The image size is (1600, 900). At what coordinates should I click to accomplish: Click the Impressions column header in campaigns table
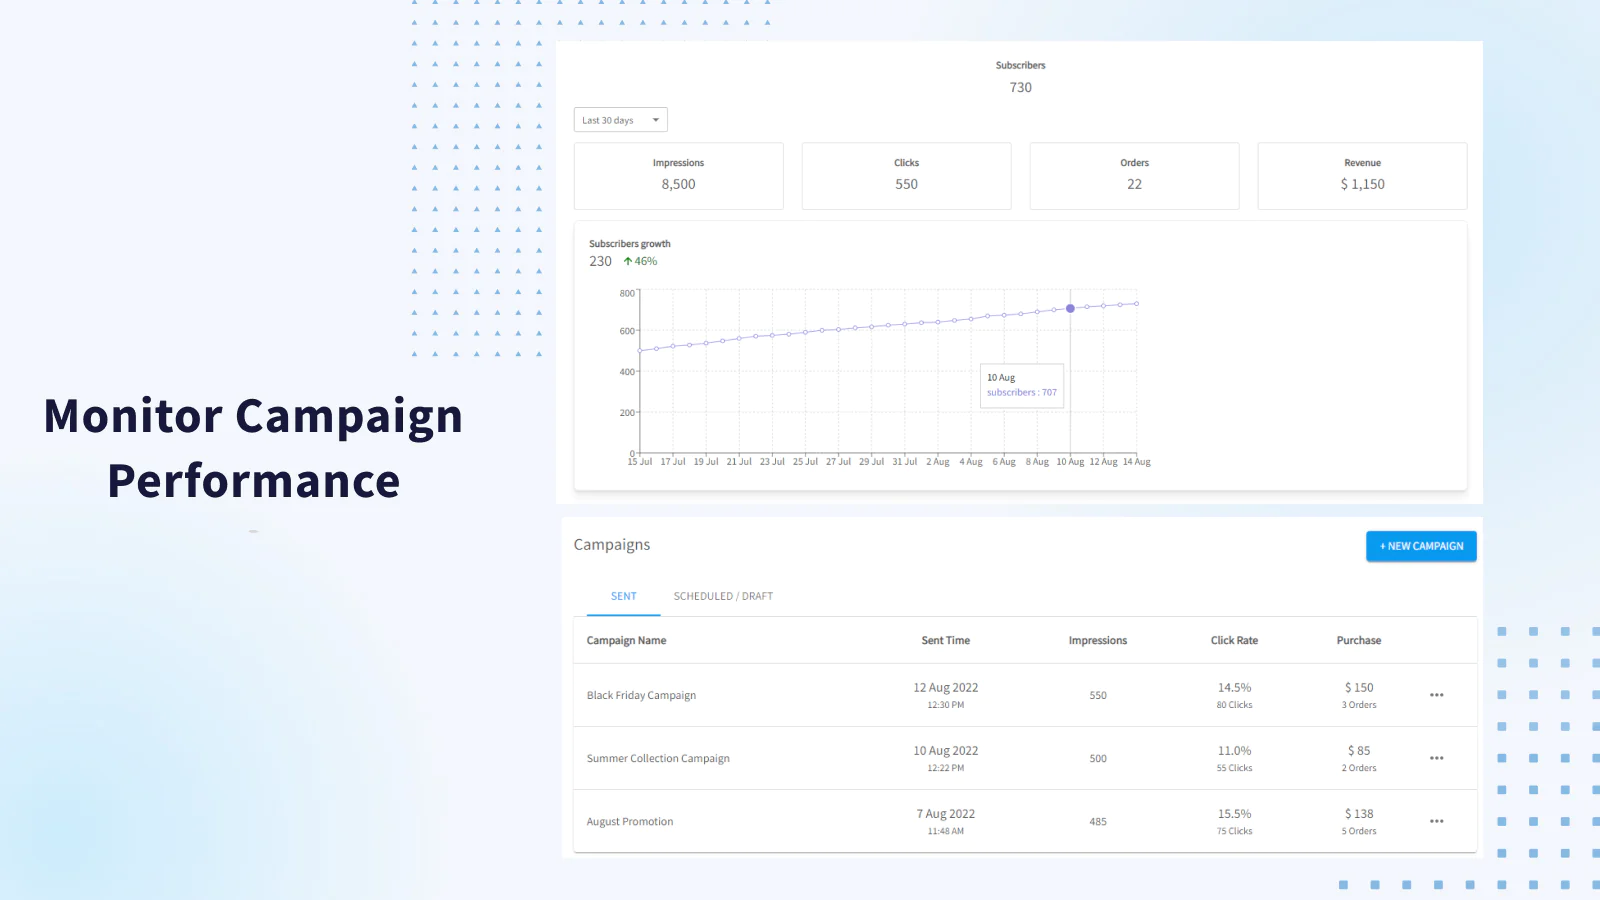click(1098, 640)
